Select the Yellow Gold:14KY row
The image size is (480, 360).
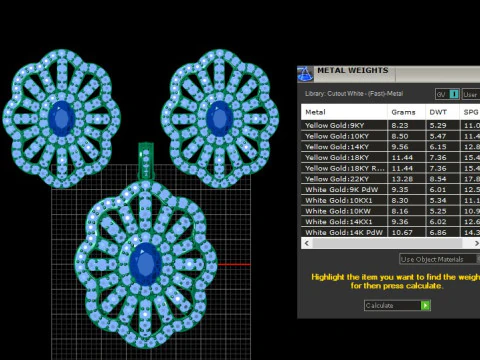390,147
